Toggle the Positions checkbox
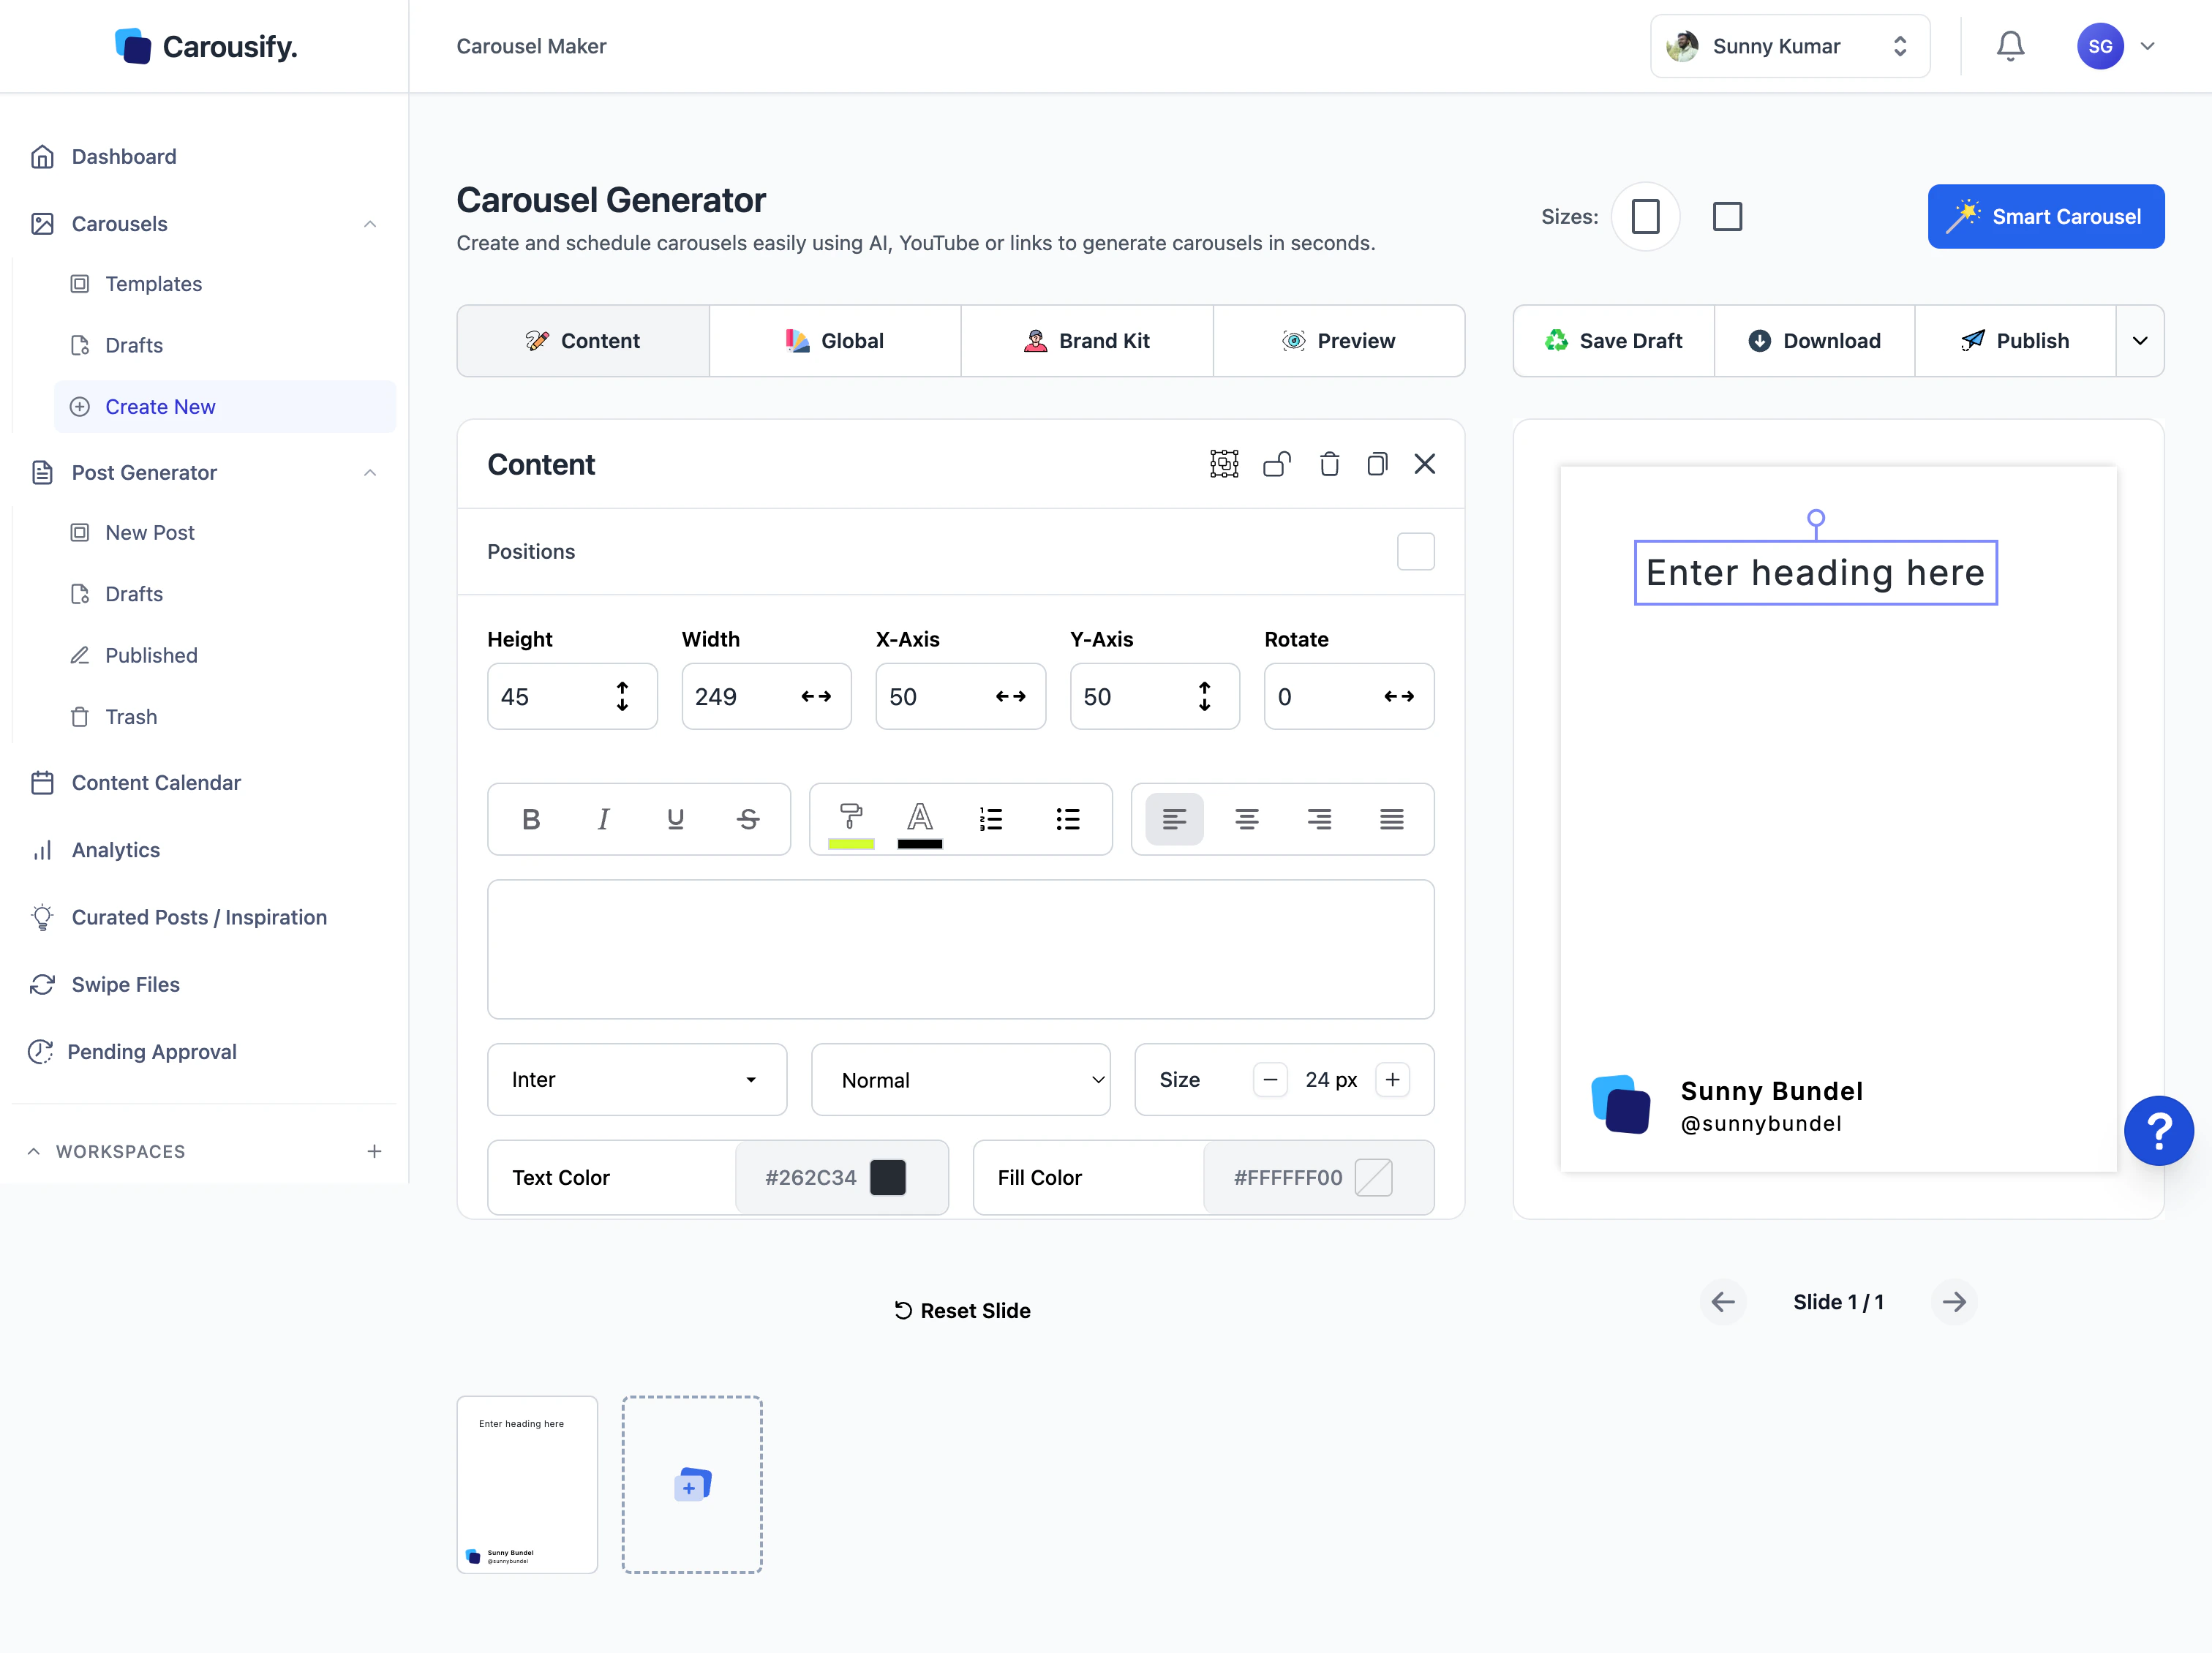Screen dimensions: 2212x1653 pyautogui.click(x=1415, y=551)
